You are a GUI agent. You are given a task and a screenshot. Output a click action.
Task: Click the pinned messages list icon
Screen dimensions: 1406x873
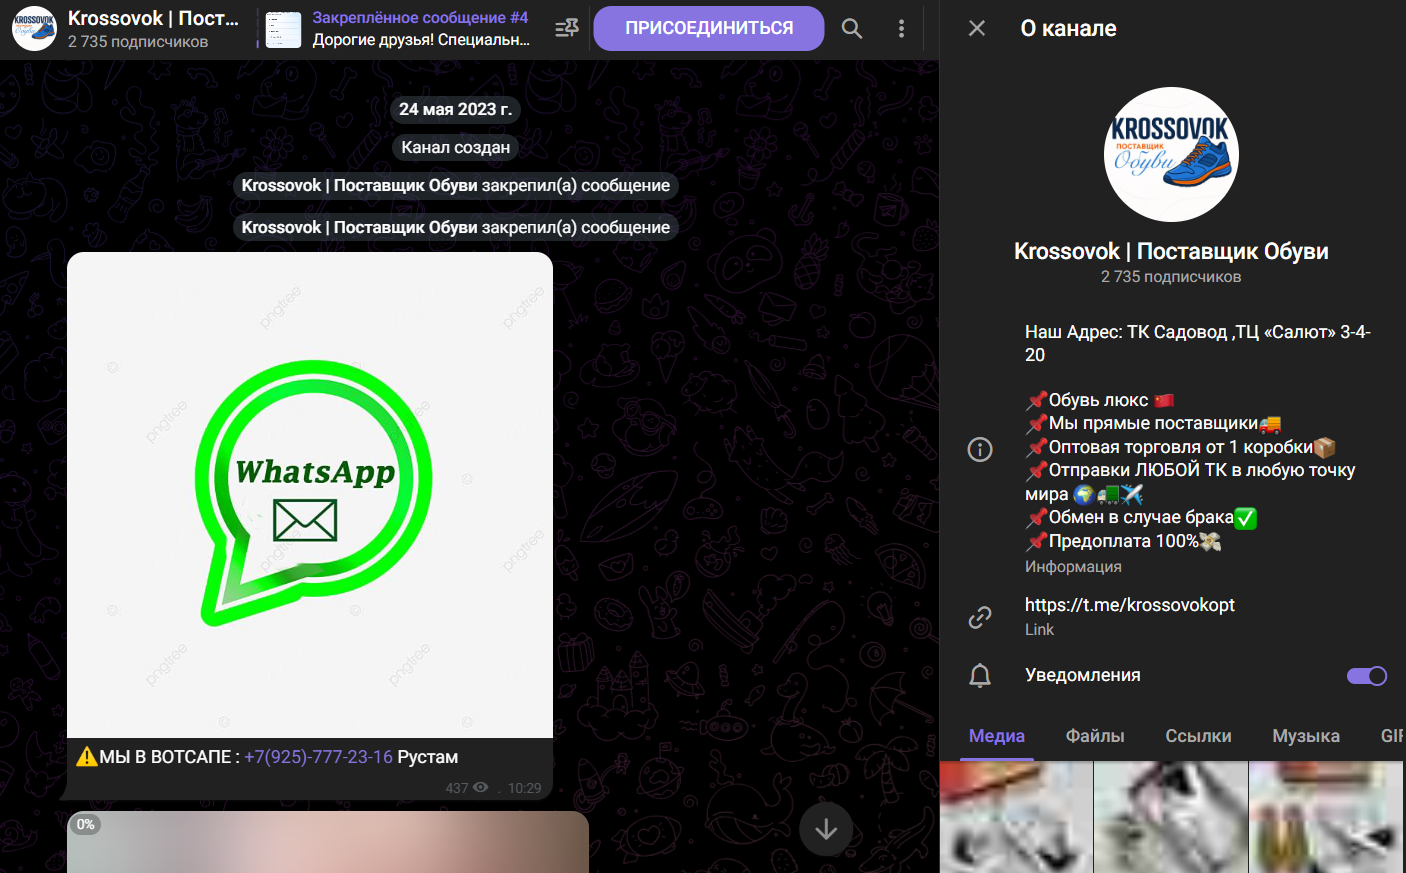click(x=566, y=28)
